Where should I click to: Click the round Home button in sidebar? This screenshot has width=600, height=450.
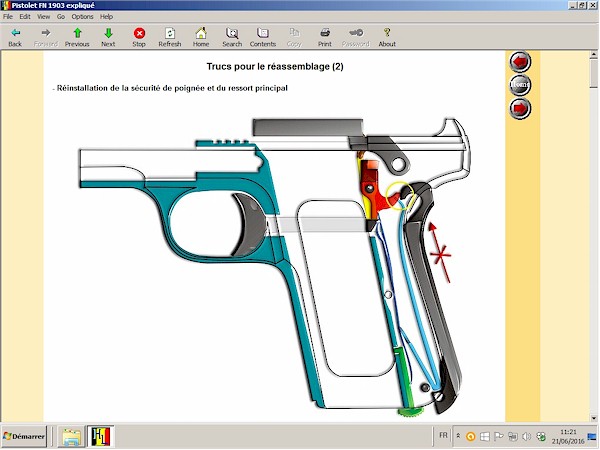click(520, 85)
